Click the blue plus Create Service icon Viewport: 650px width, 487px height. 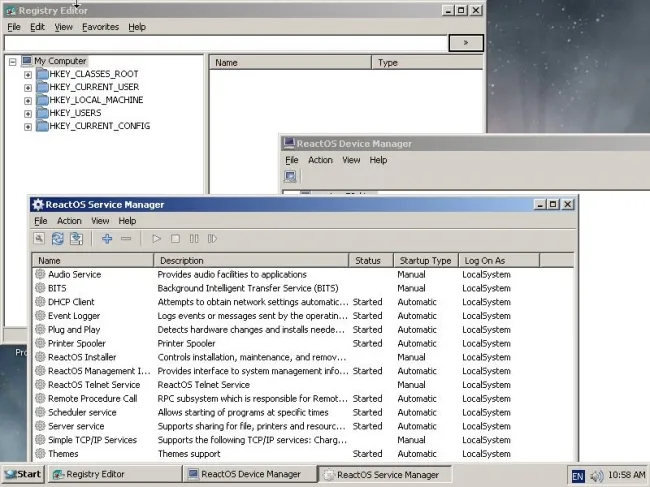point(107,239)
